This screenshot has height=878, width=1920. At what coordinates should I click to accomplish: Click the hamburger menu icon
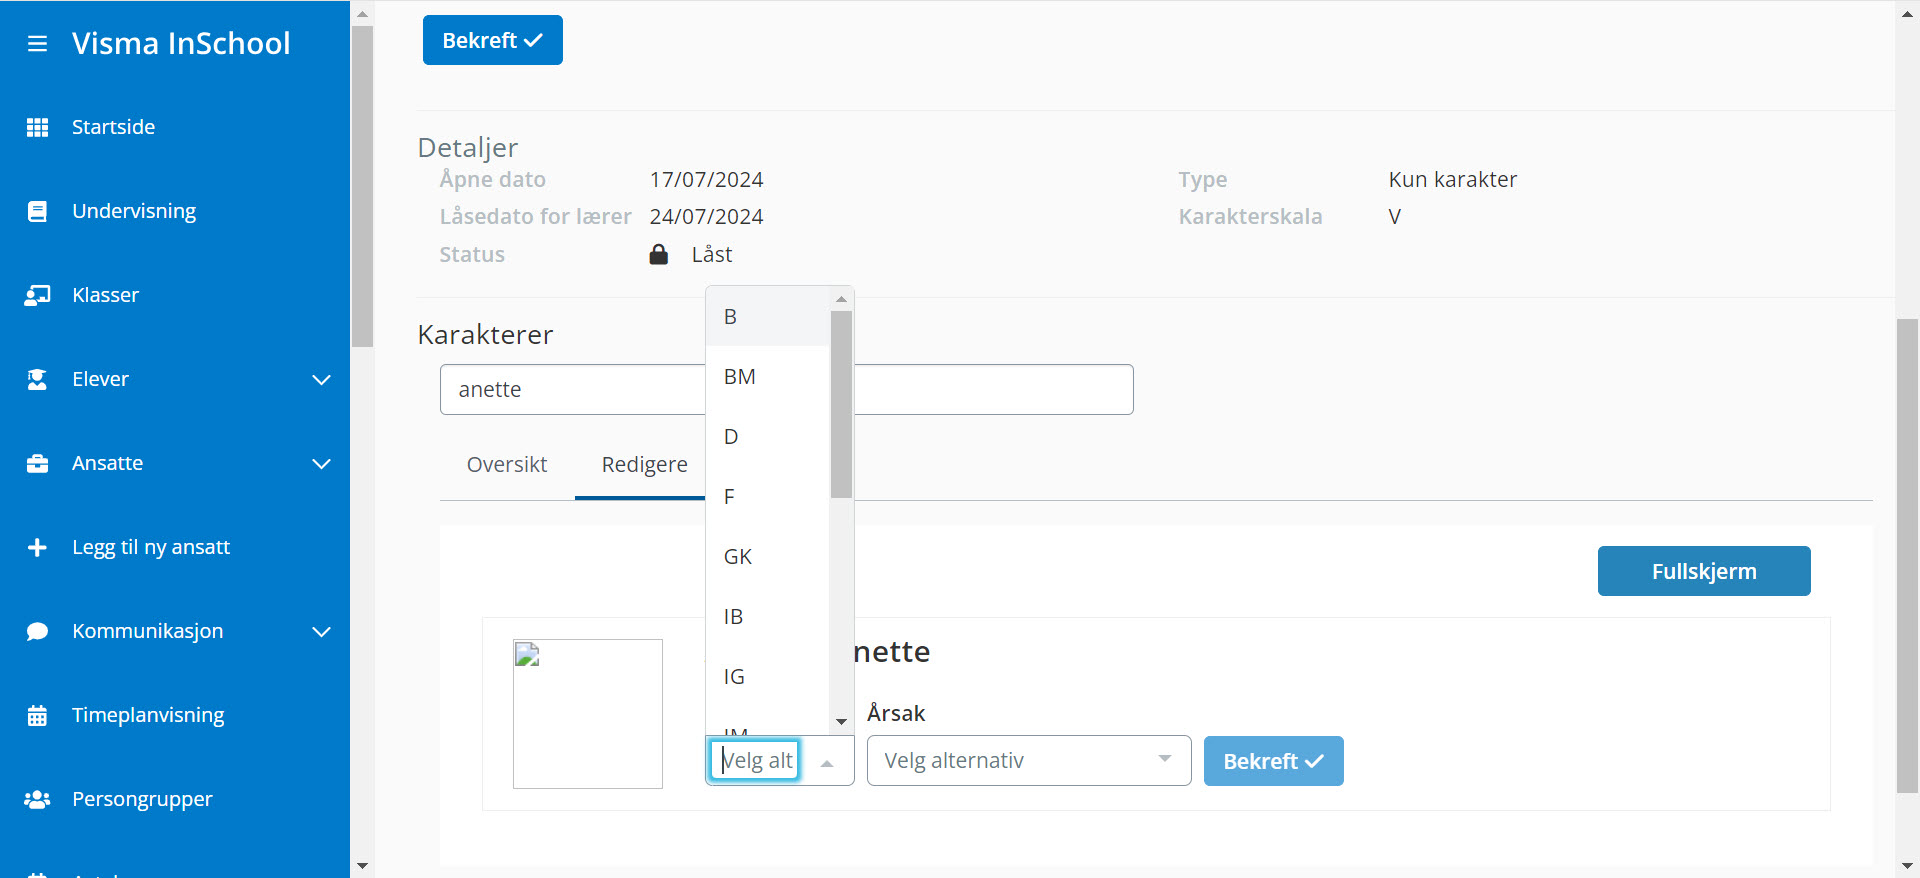pyautogui.click(x=37, y=44)
